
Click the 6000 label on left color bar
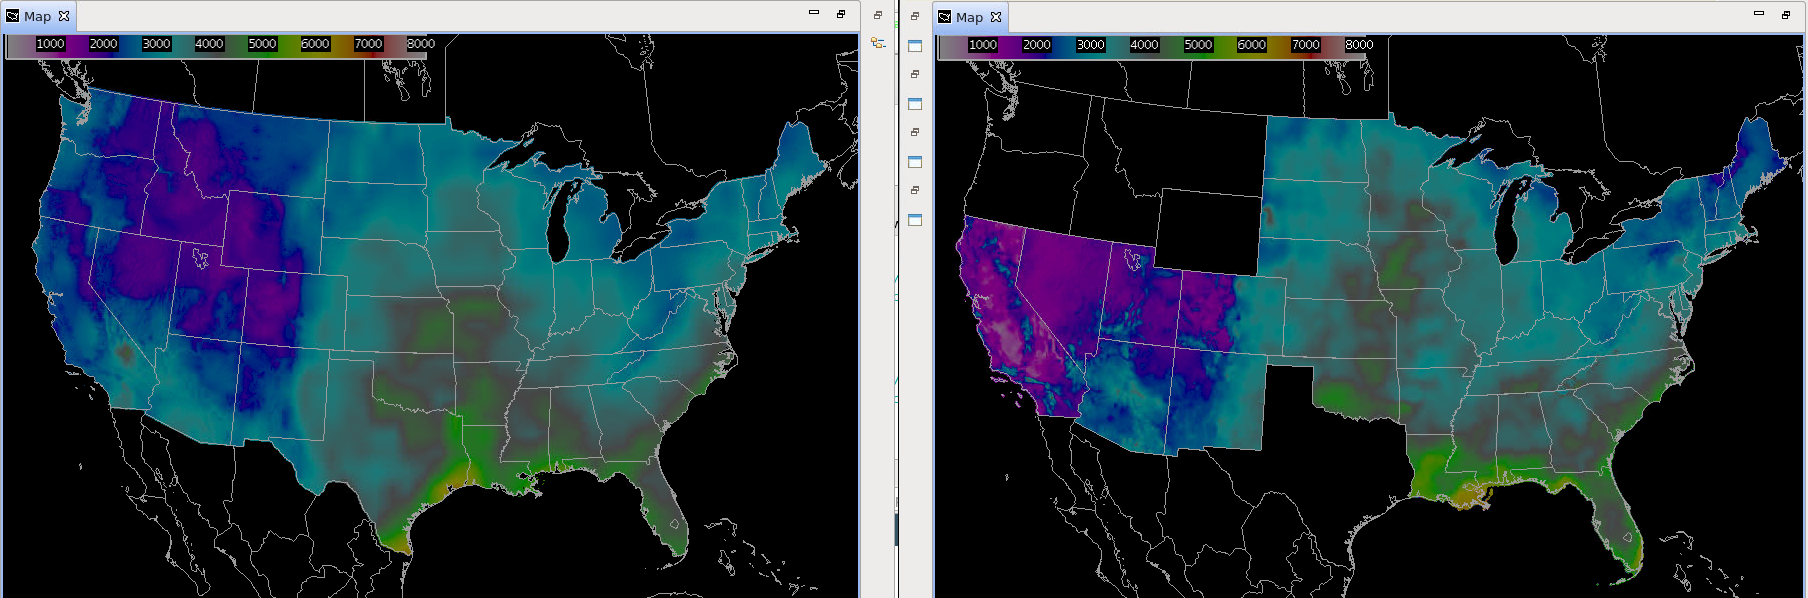pos(315,44)
